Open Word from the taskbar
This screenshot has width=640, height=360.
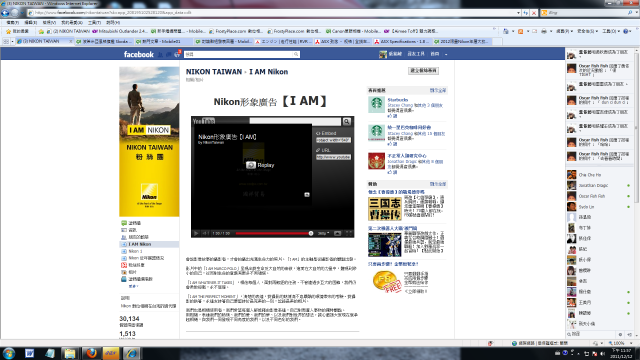29,353
